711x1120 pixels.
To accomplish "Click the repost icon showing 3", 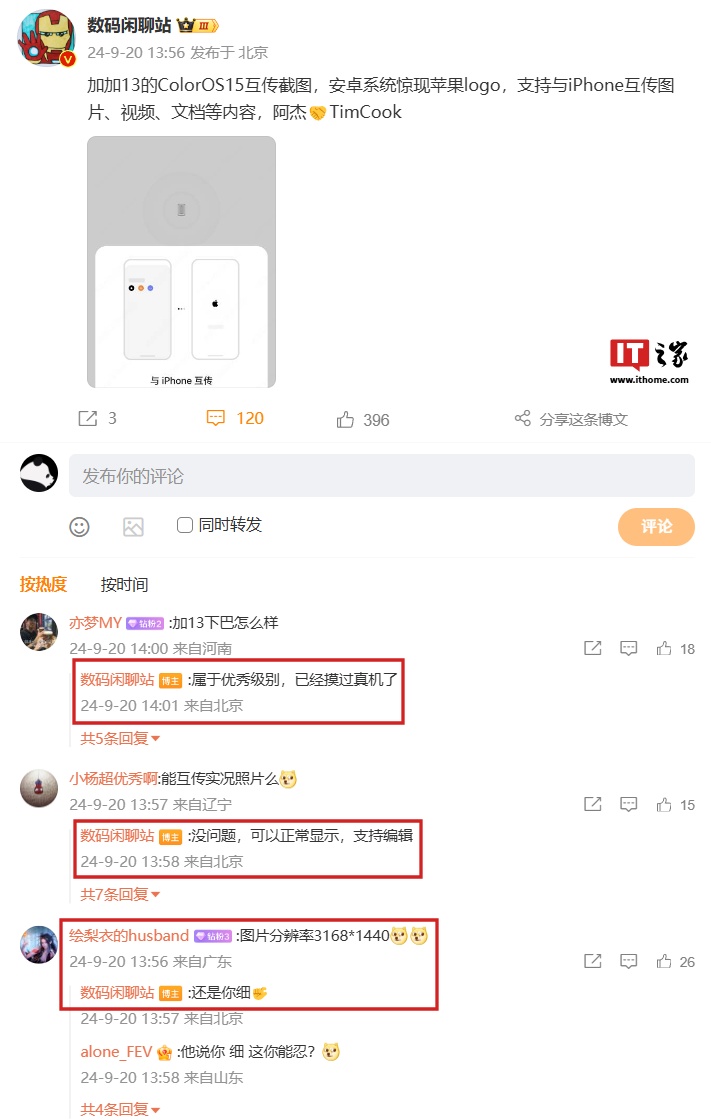I will coord(87,419).
